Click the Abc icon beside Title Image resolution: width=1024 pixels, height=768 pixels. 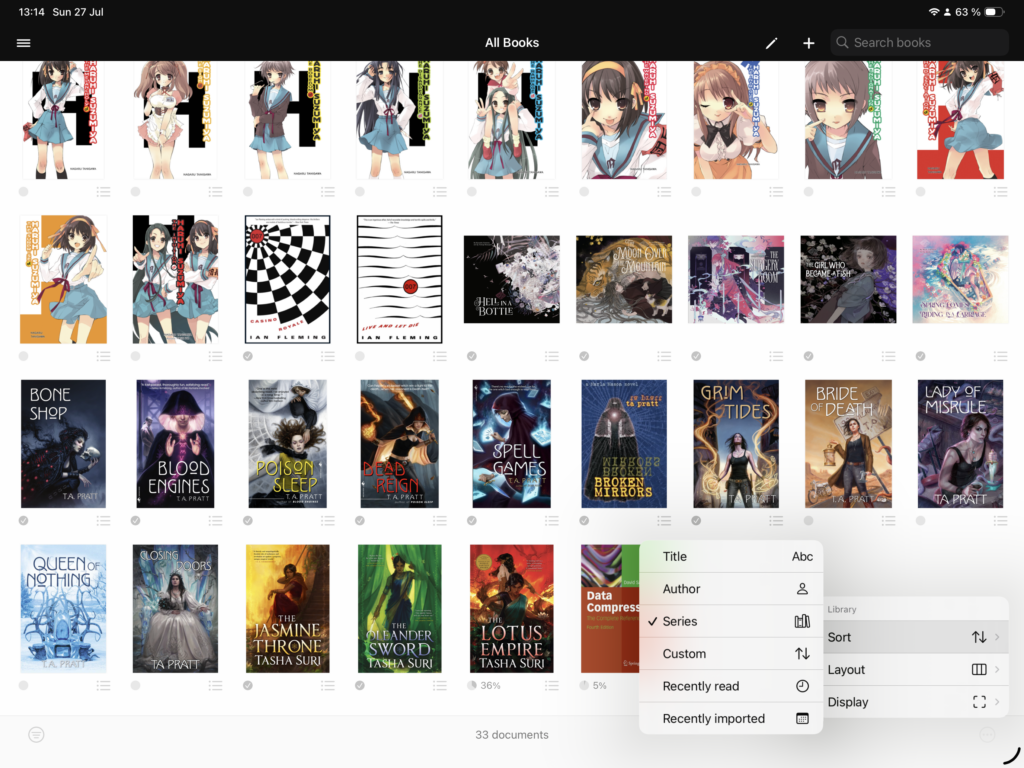pyautogui.click(x=802, y=556)
